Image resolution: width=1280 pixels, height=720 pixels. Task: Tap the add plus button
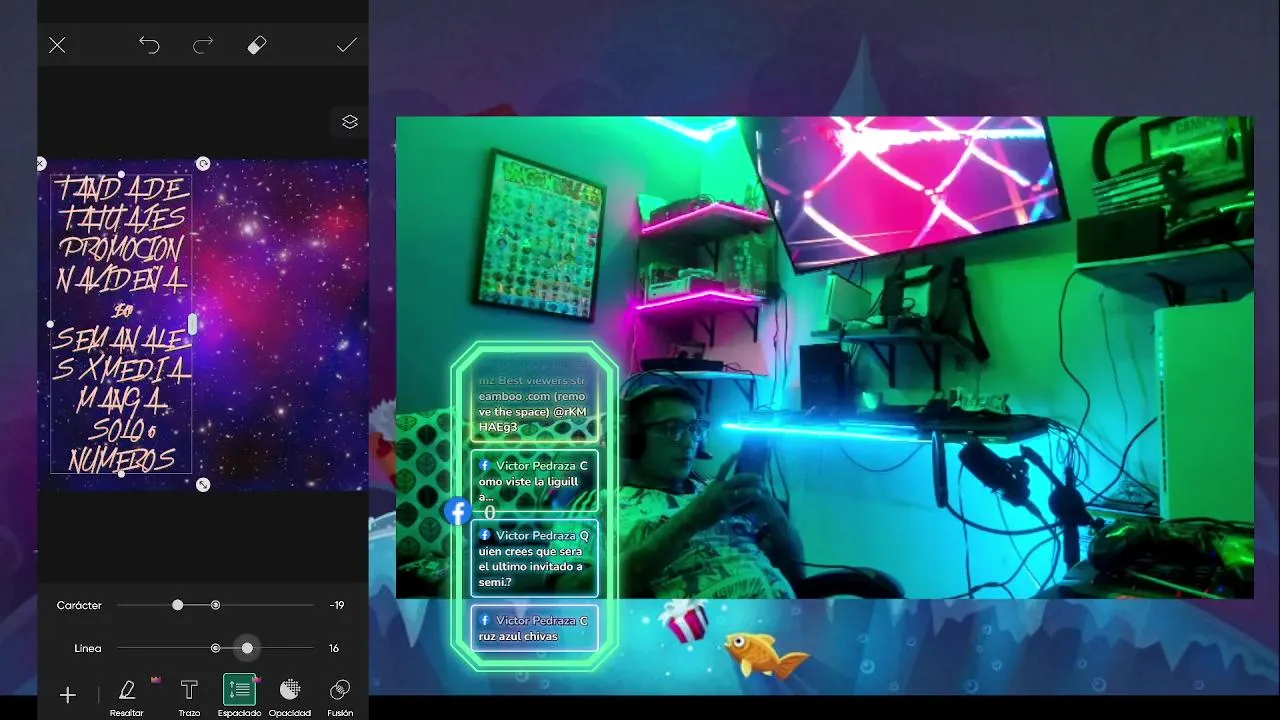pyautogui.click(x=68, y=695)
